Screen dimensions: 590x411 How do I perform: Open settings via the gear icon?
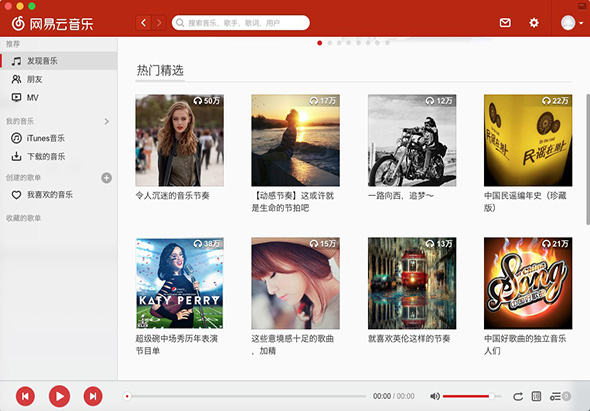(x=534, y=23)
